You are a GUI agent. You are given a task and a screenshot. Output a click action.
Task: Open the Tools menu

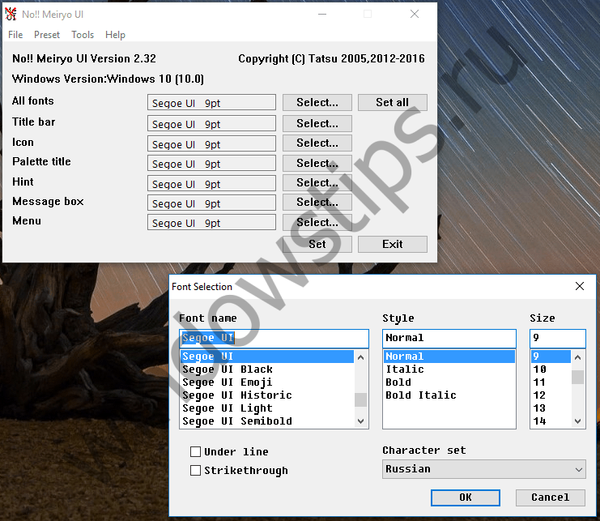[x=82, y=35]
